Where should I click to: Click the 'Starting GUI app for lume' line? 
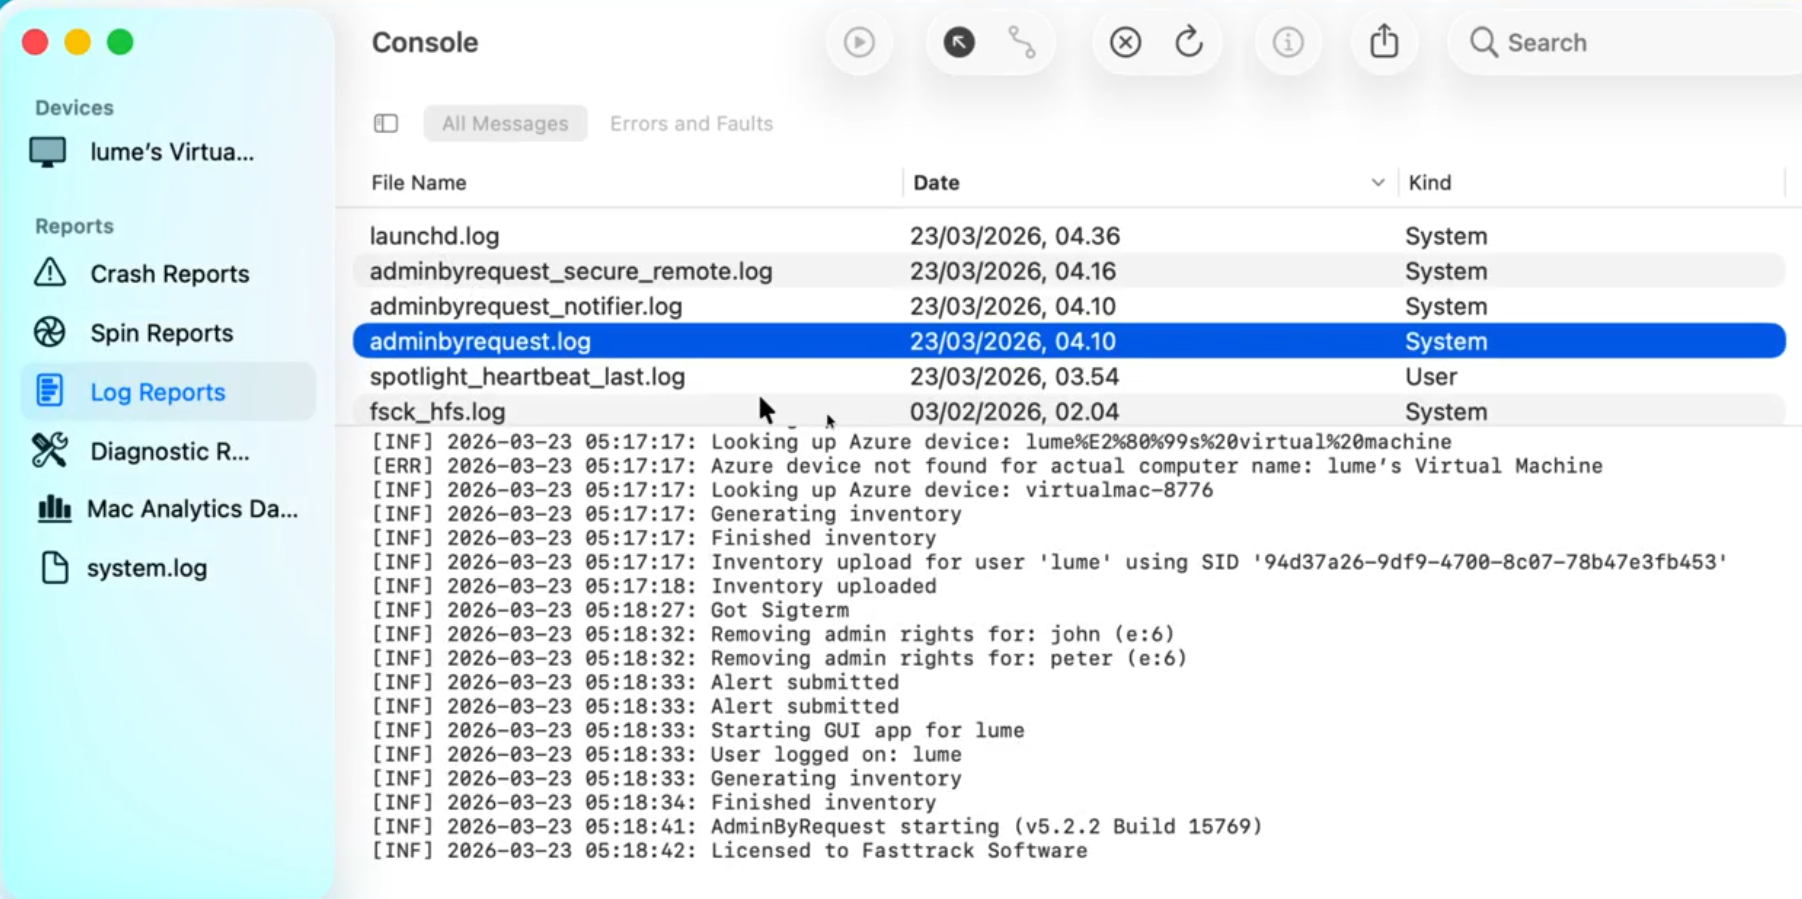click(x=698, y=730)
